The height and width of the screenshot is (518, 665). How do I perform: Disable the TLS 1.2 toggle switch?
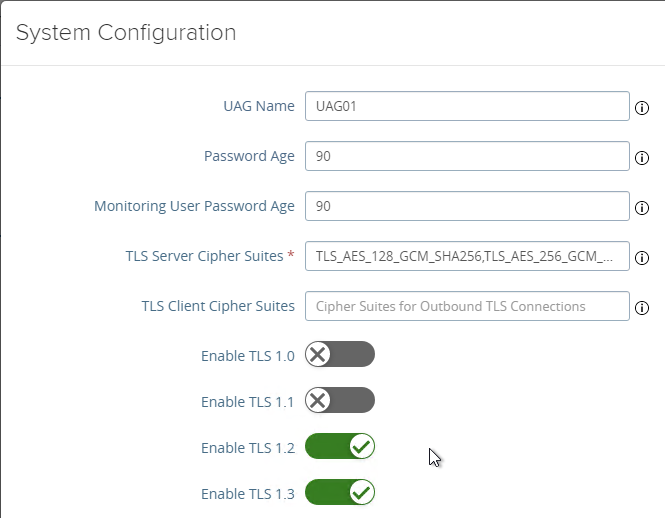[x=340, y=447]
